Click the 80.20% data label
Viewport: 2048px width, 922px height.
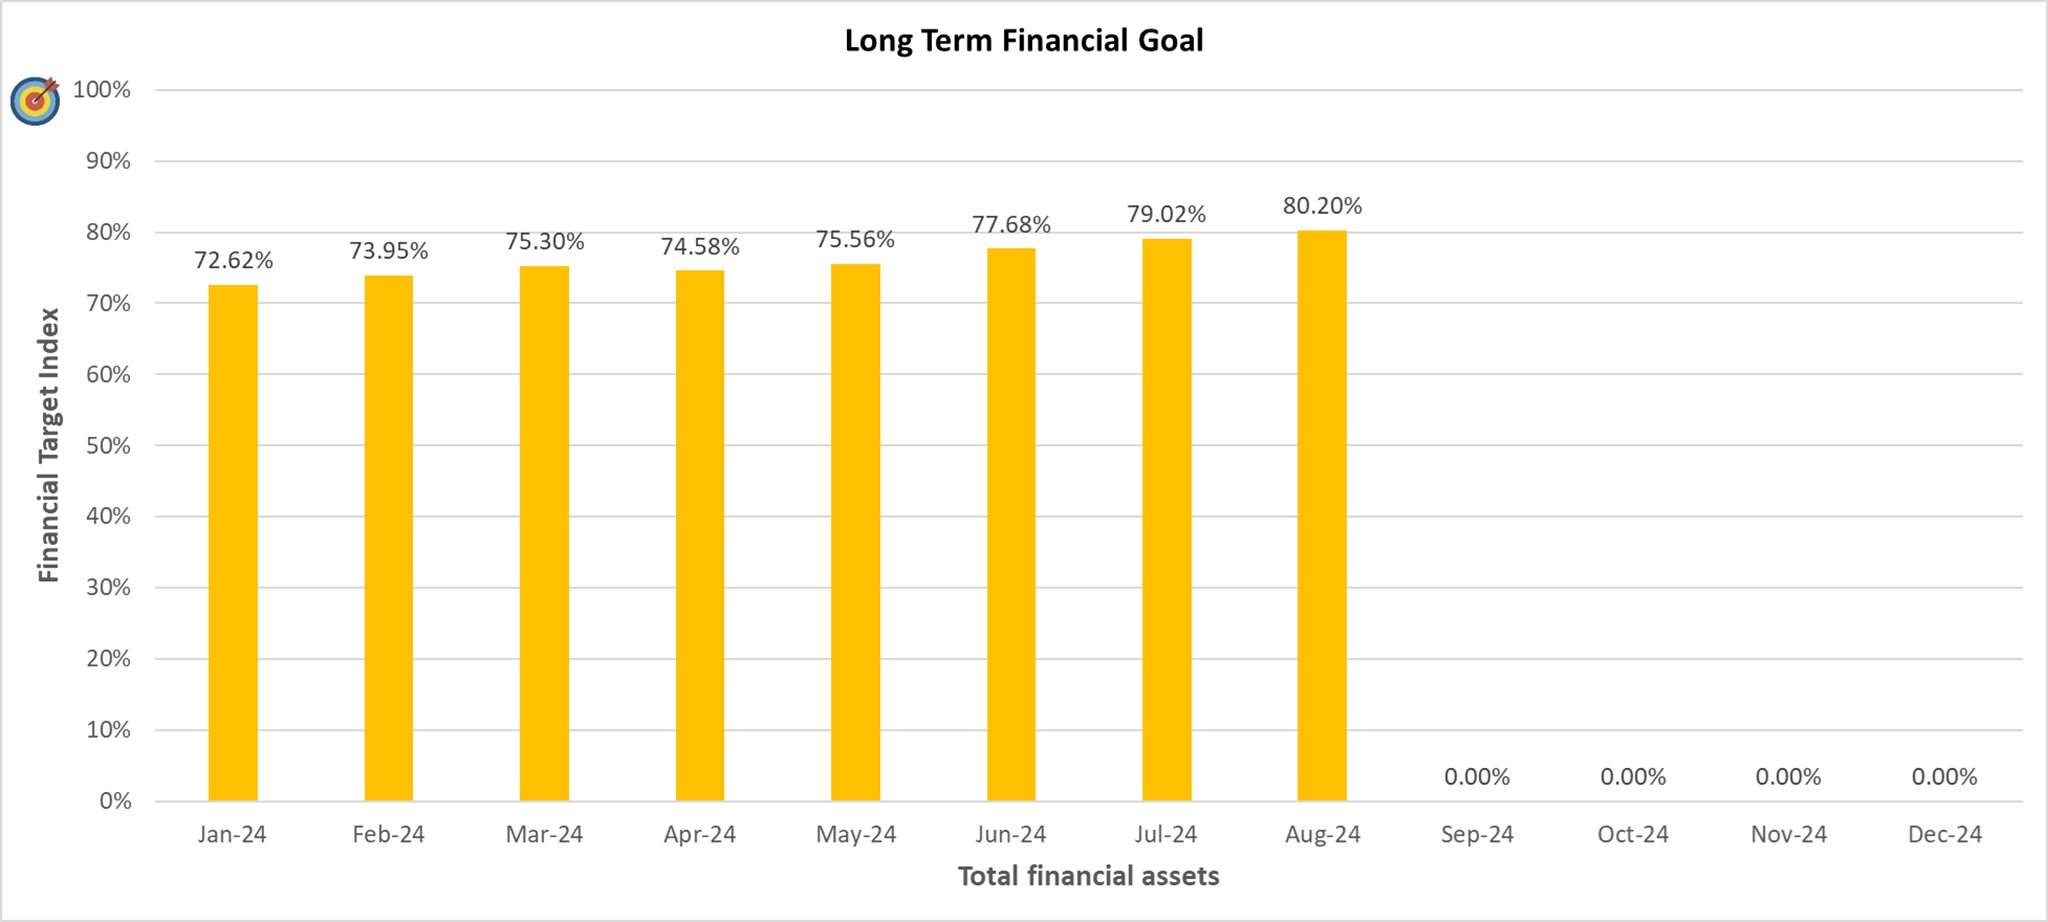(x=1322, y=206)
